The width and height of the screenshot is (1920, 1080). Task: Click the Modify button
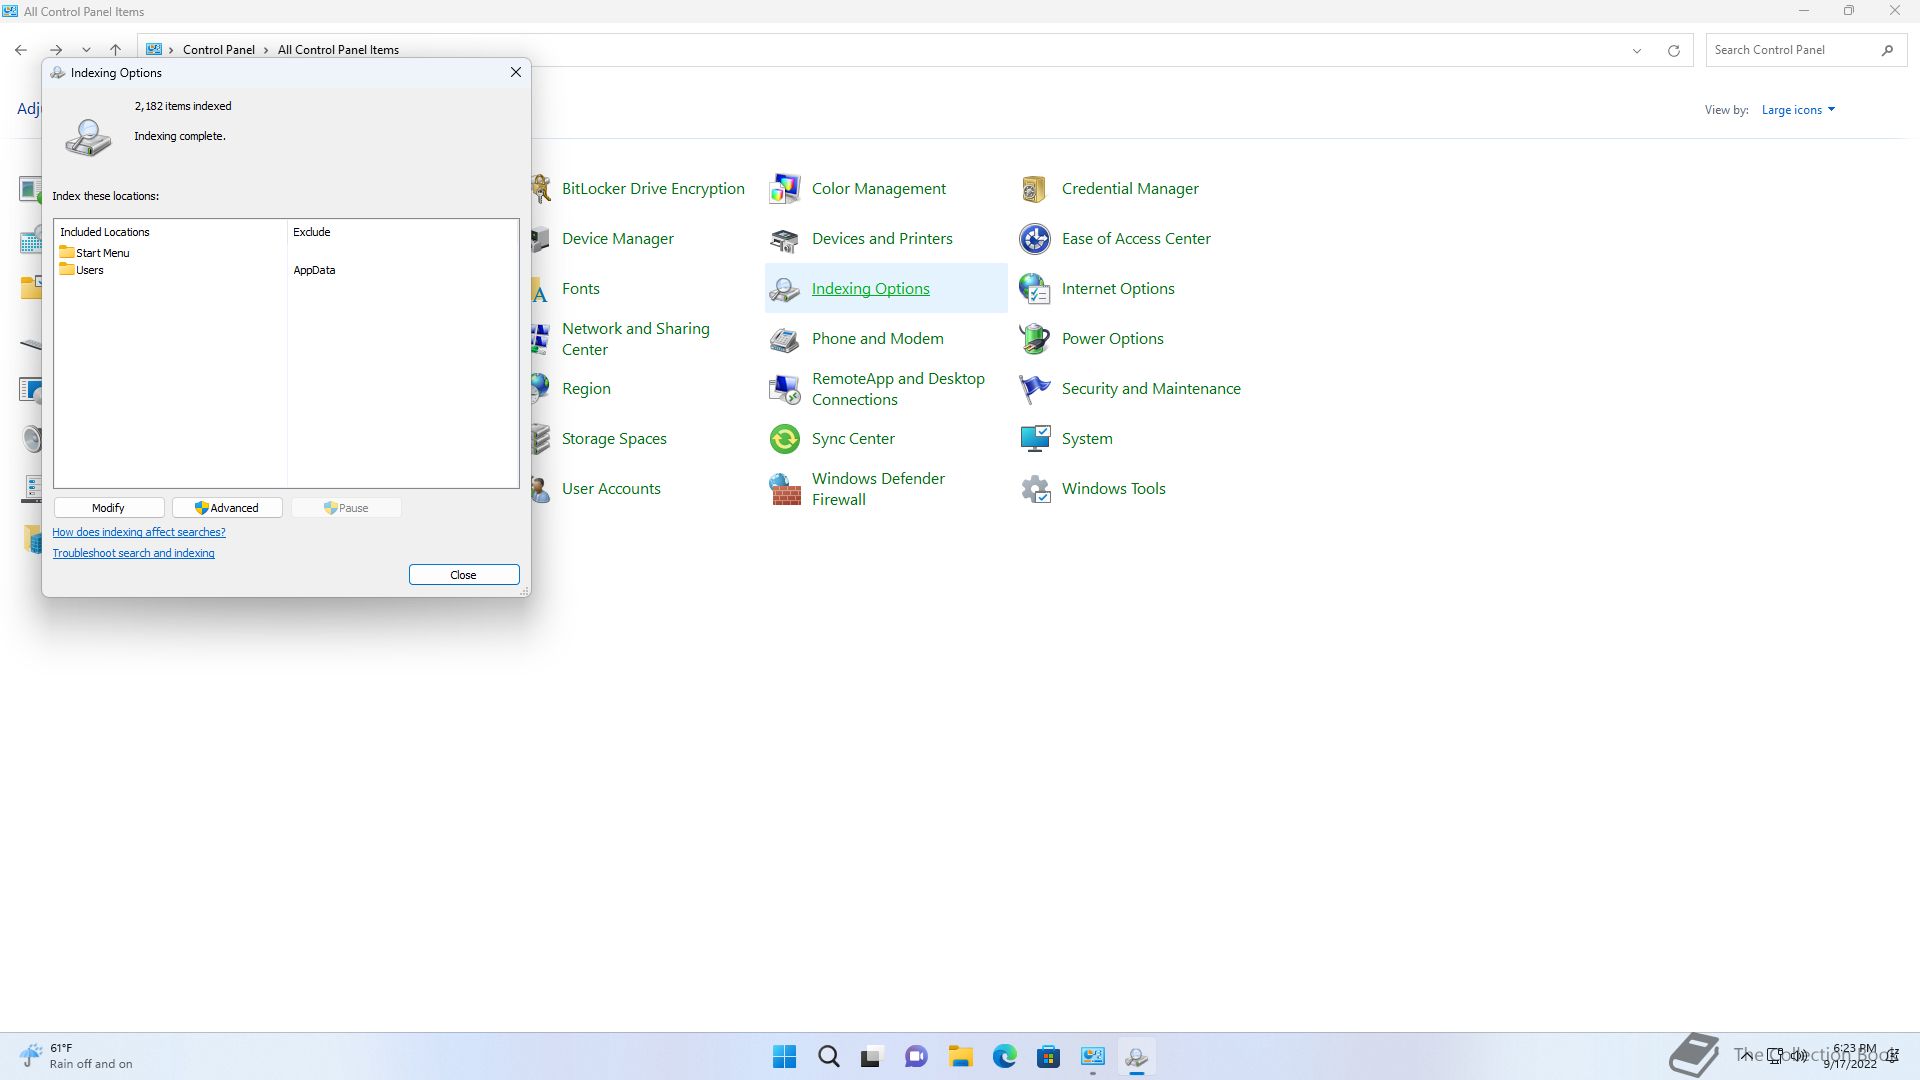coord(109,508)
